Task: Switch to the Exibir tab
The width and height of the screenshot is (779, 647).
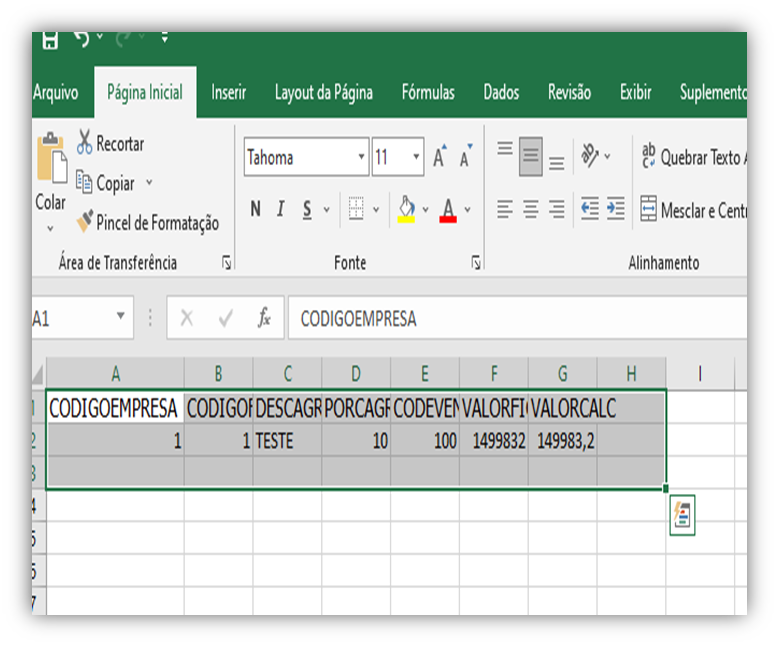Action: [635, 92]
